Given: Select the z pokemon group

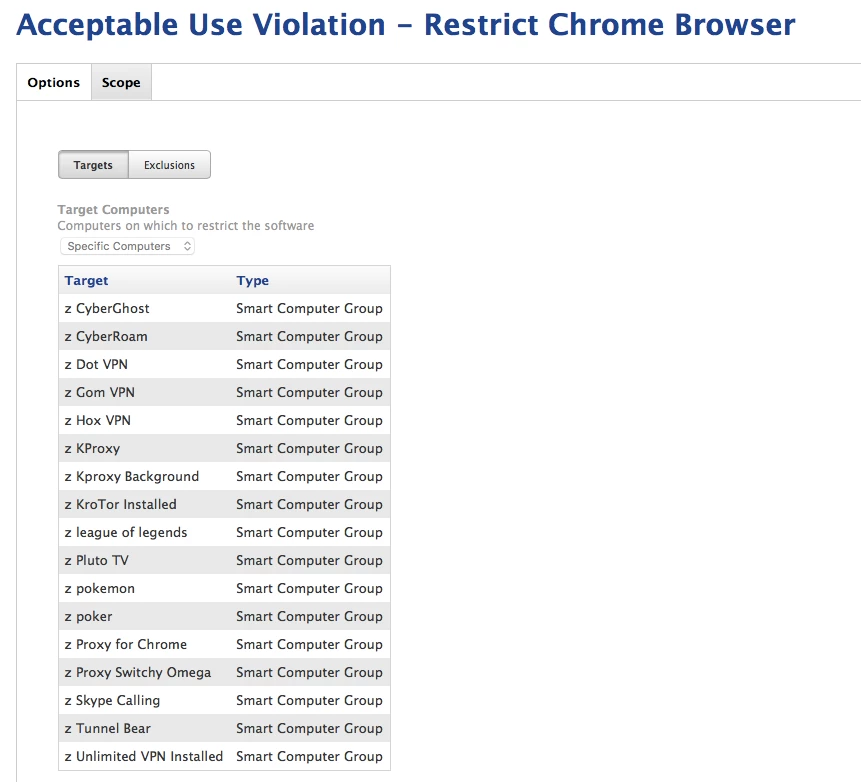Looking at the screenshot, I should [x=225, y=589].
